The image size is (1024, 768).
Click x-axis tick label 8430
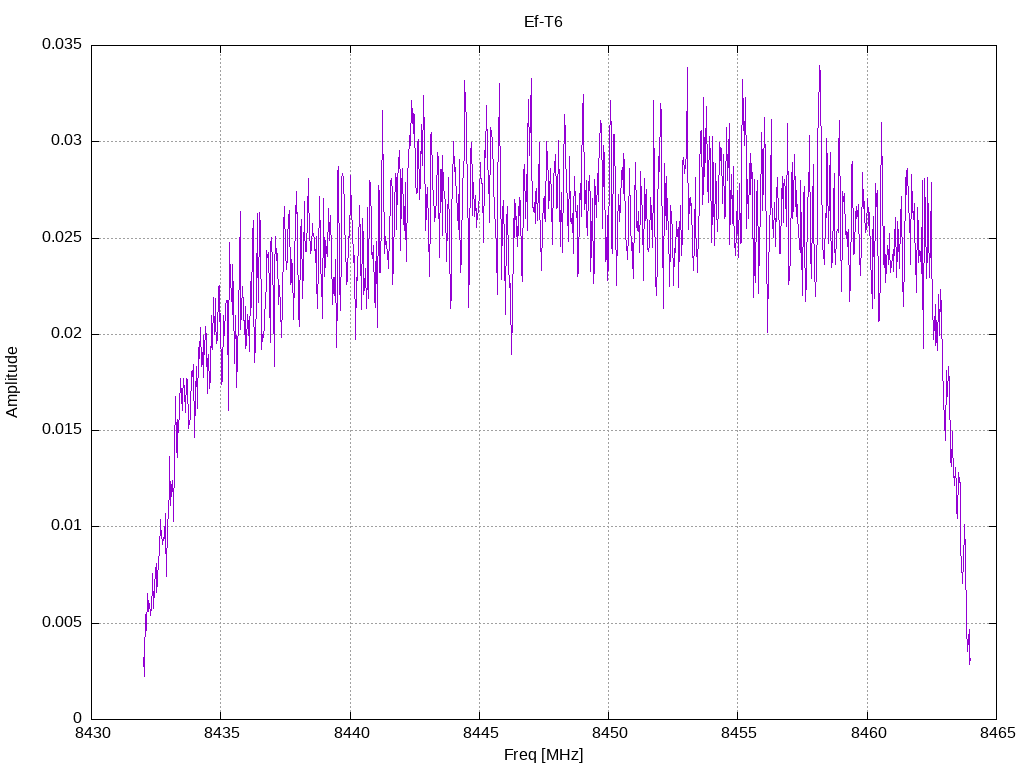coord(93,733)
